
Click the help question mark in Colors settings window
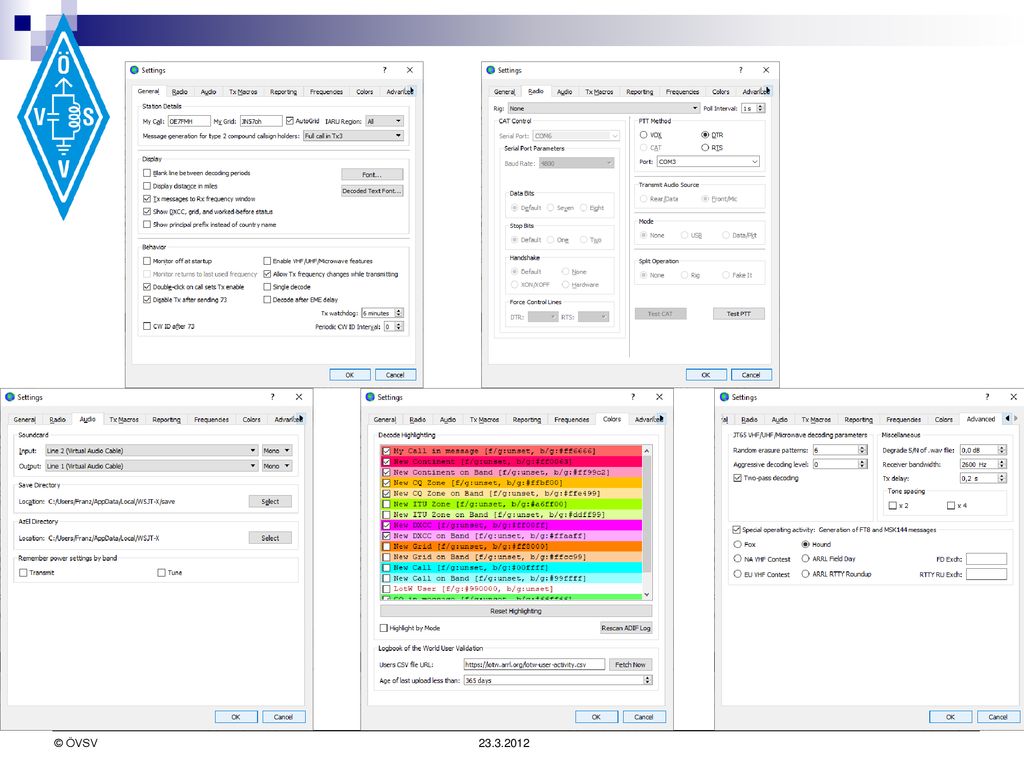click(632, 397)
